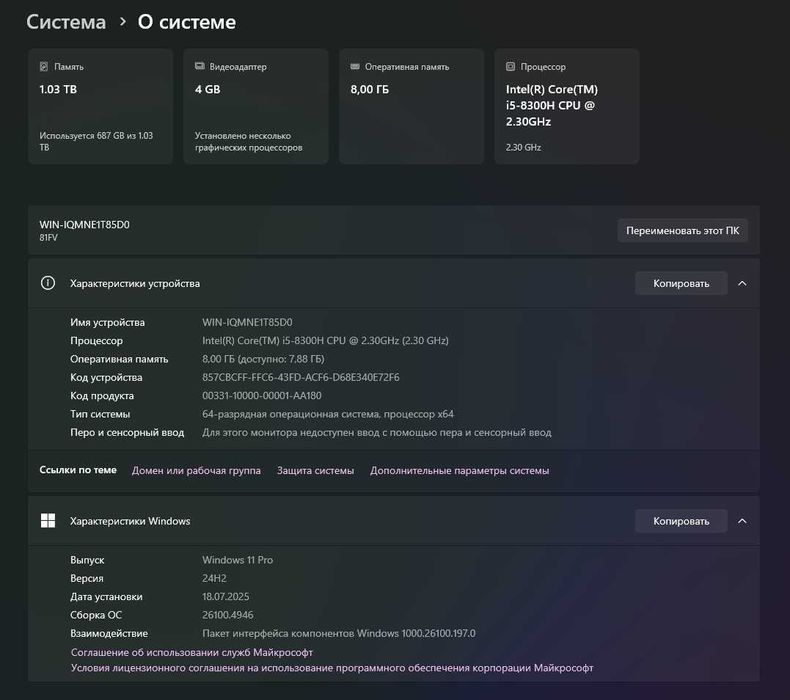790x700 pixels.
Task: Go back to Система breadcrumb
Action: [66, 22]
